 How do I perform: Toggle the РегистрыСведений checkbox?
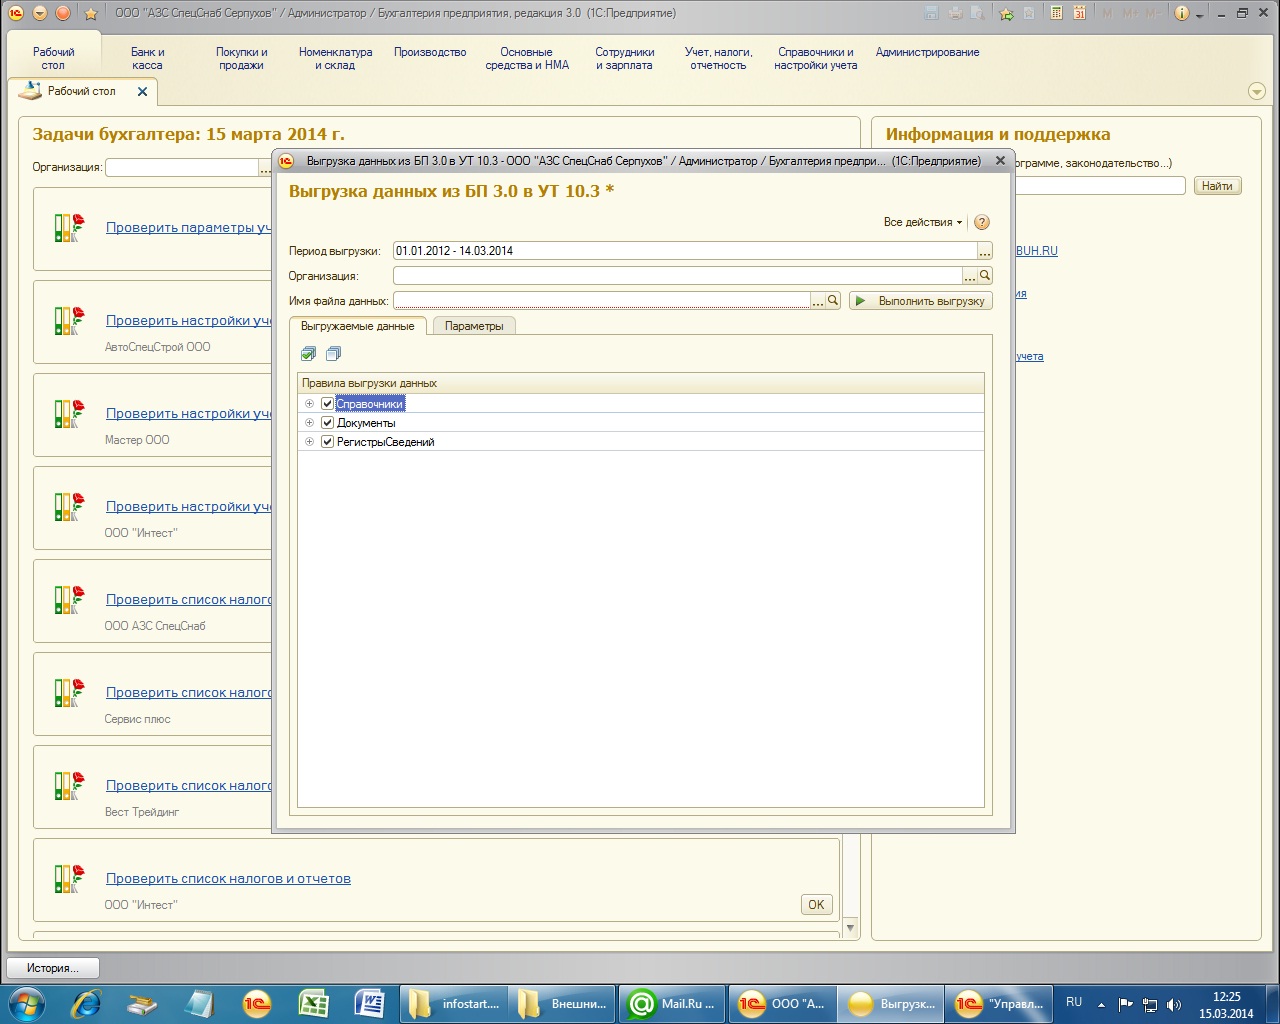click(327, 442)
